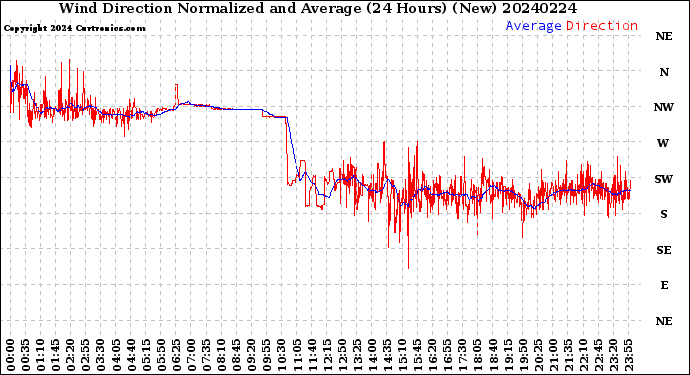Click the 04:05 time label
The width and height of the screenshot is (690, 375).
(116, 355)
